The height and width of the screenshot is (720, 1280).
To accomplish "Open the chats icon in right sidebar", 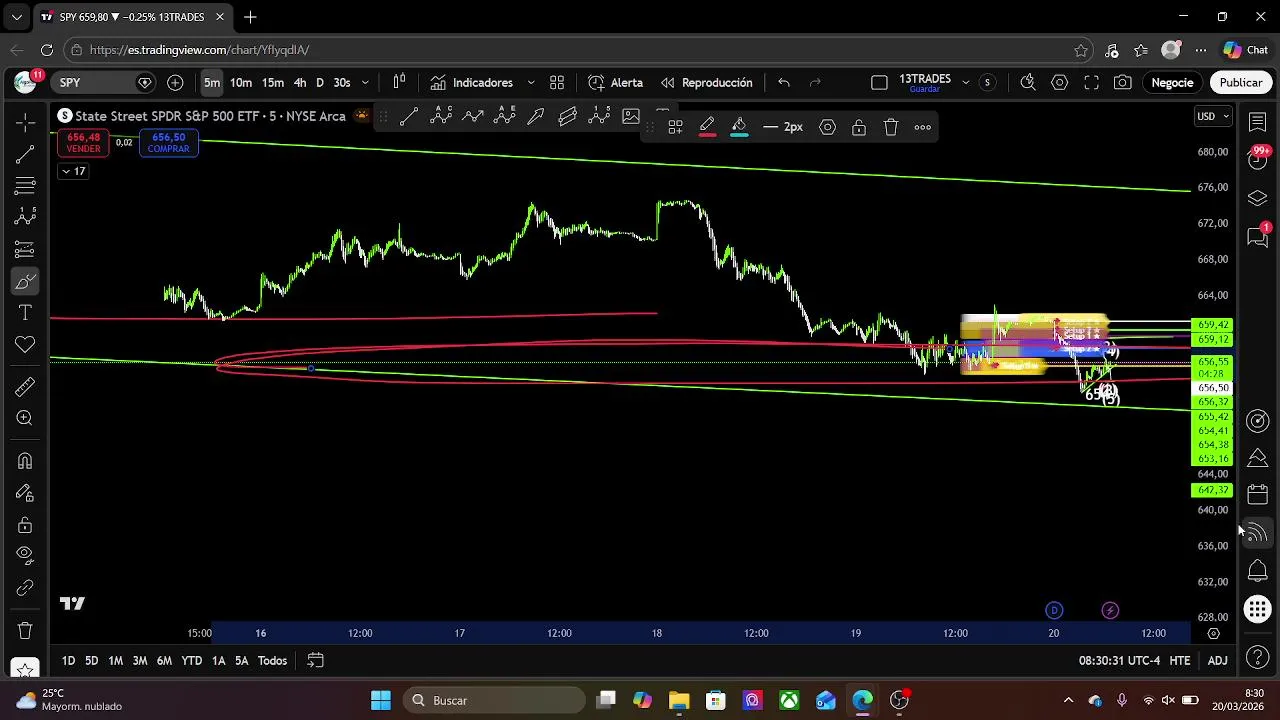I will pyautogui.click(x=1258, y=236).
